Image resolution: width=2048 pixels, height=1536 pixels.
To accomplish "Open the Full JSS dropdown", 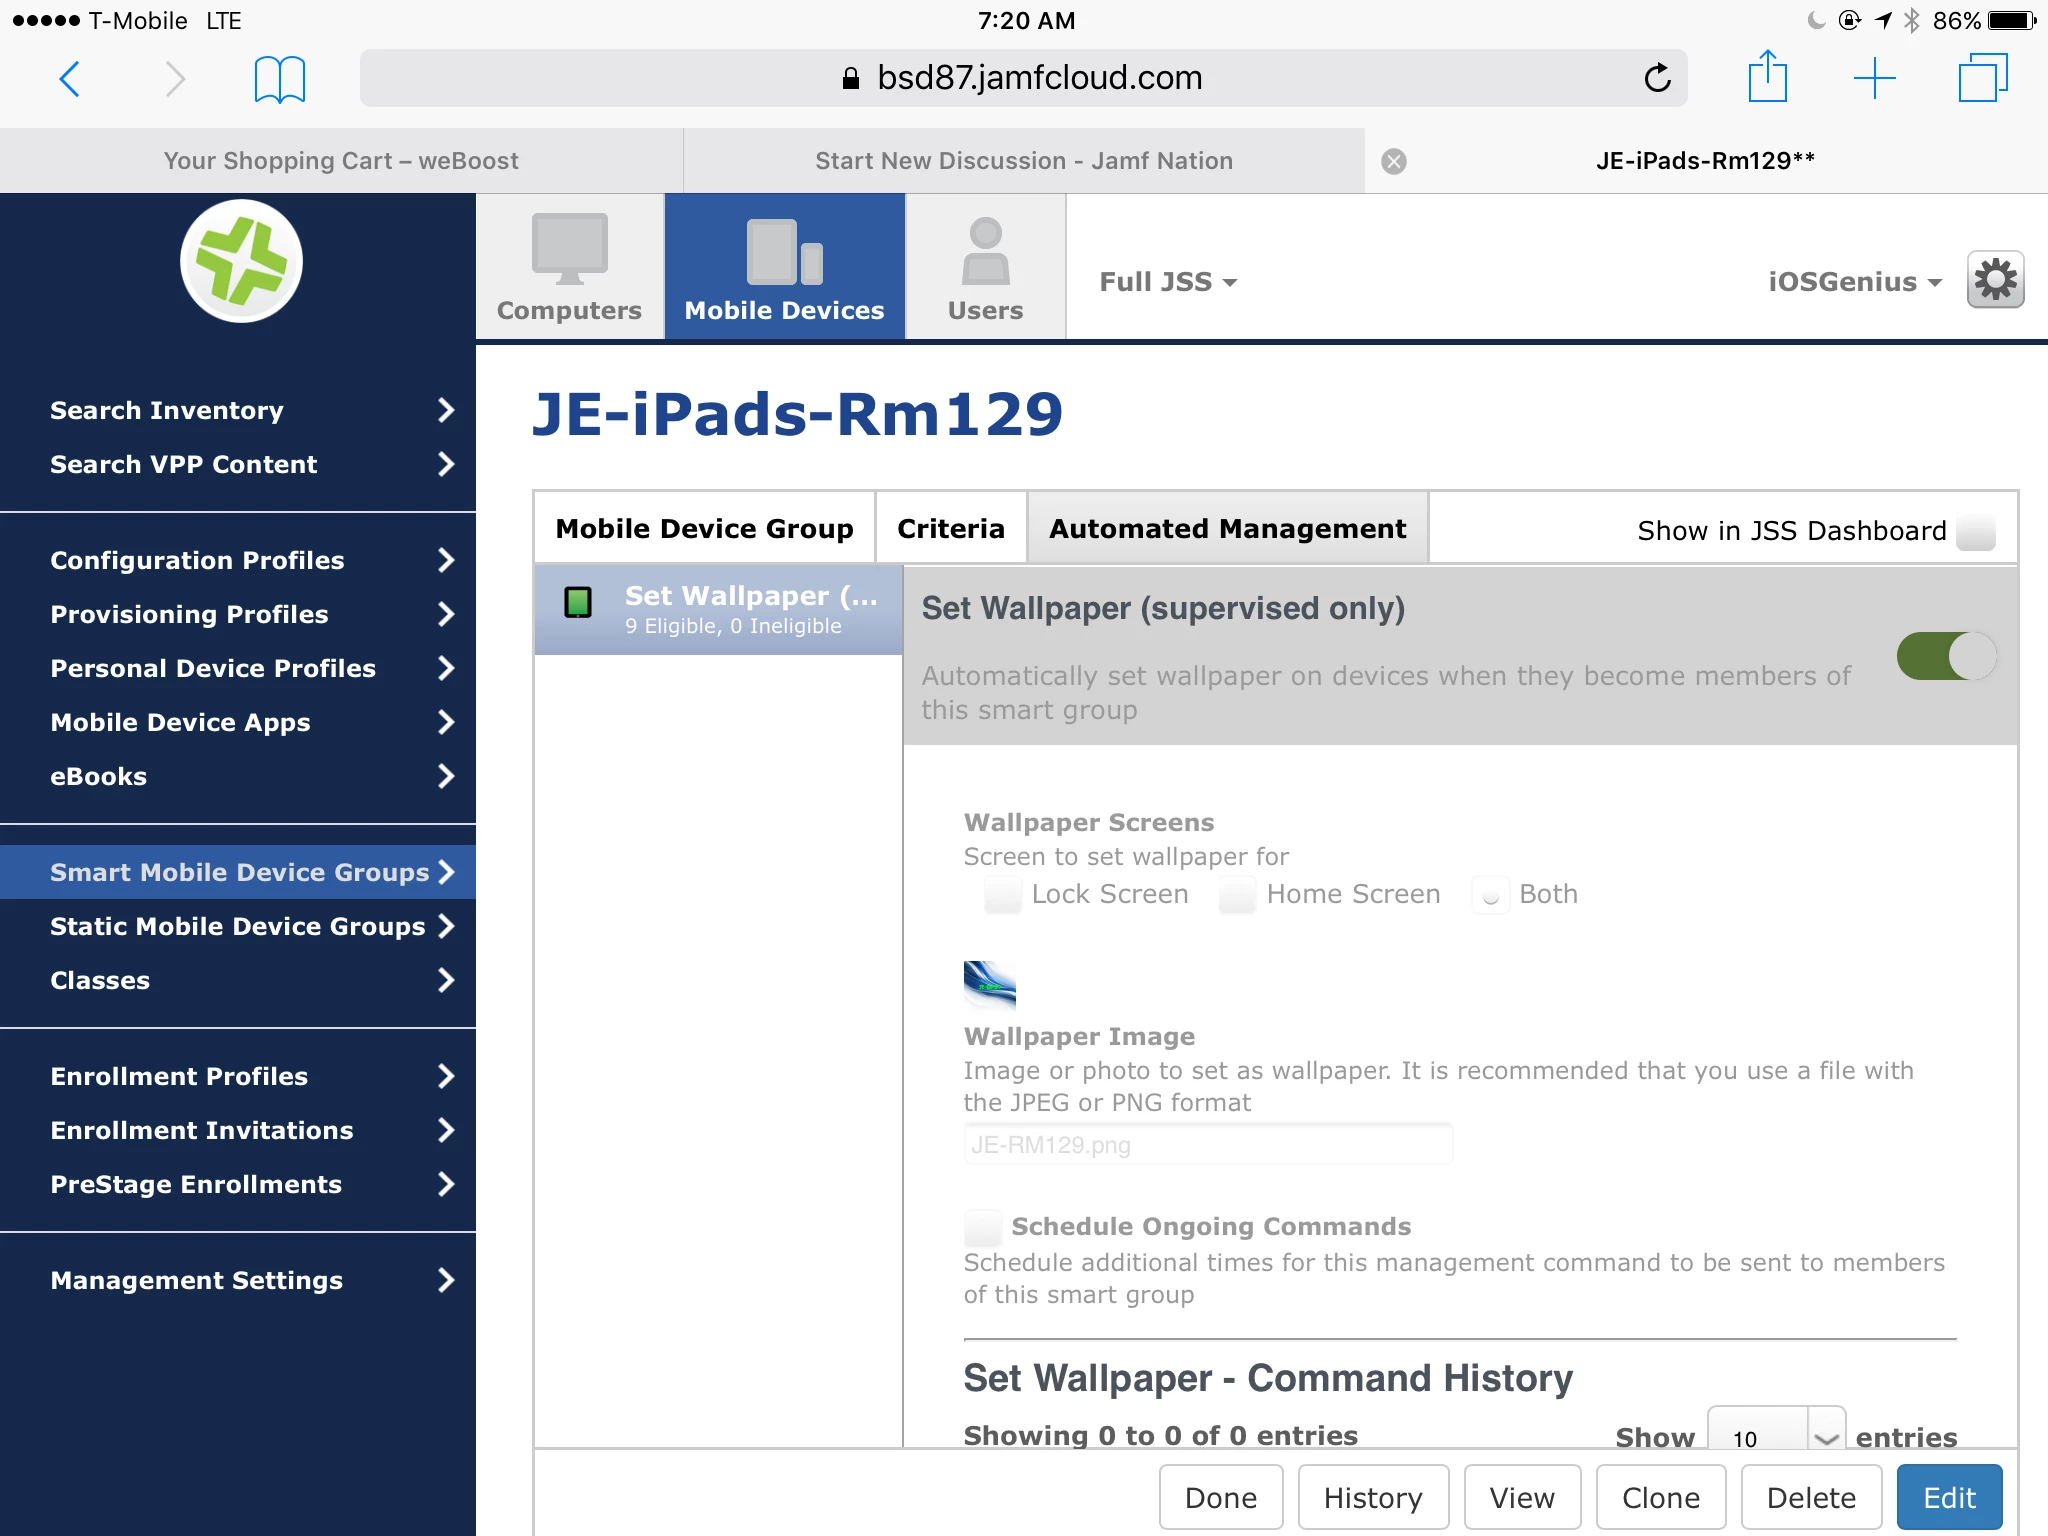I will click(1168, 282).
